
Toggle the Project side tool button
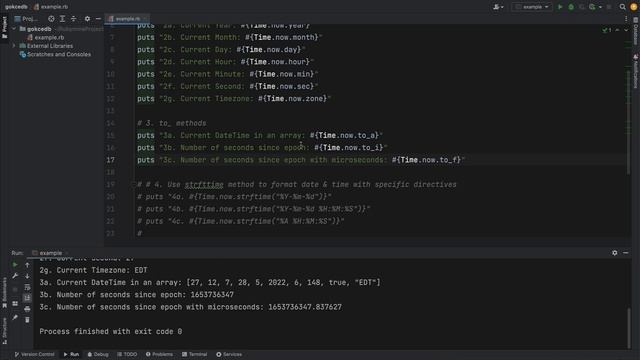click(4, 27)
